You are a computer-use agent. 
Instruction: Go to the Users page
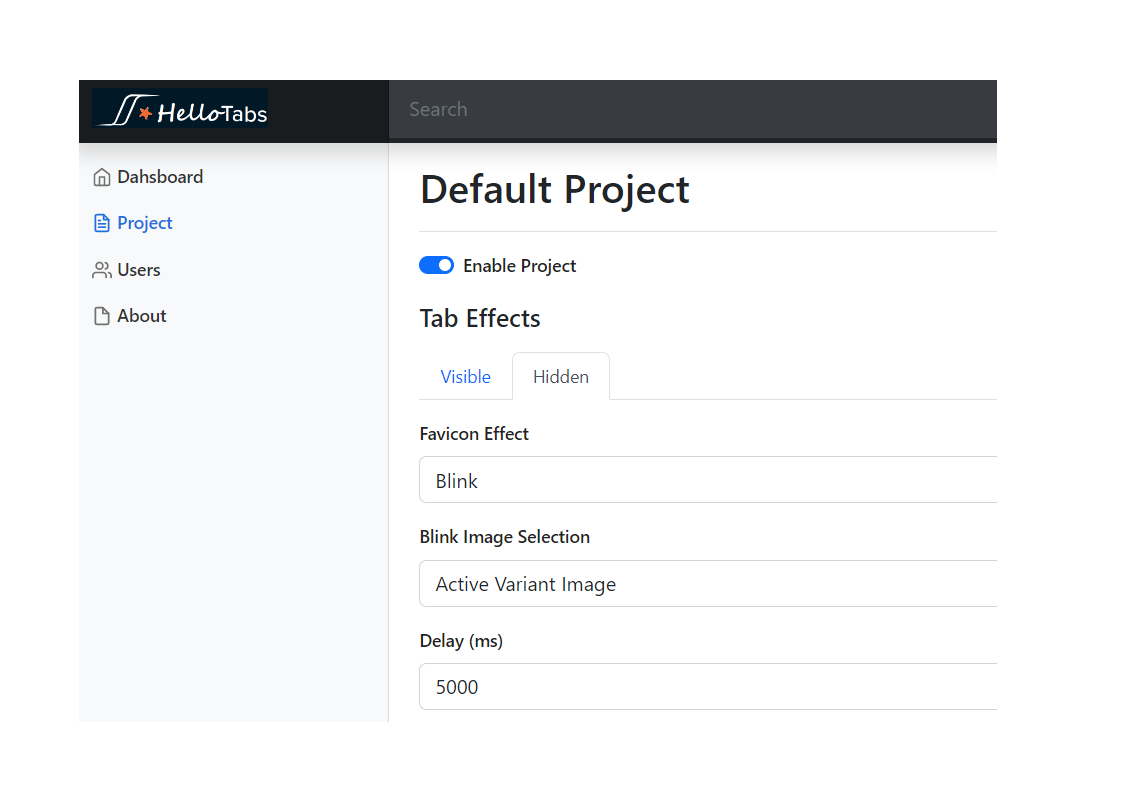tap(127, 270)
